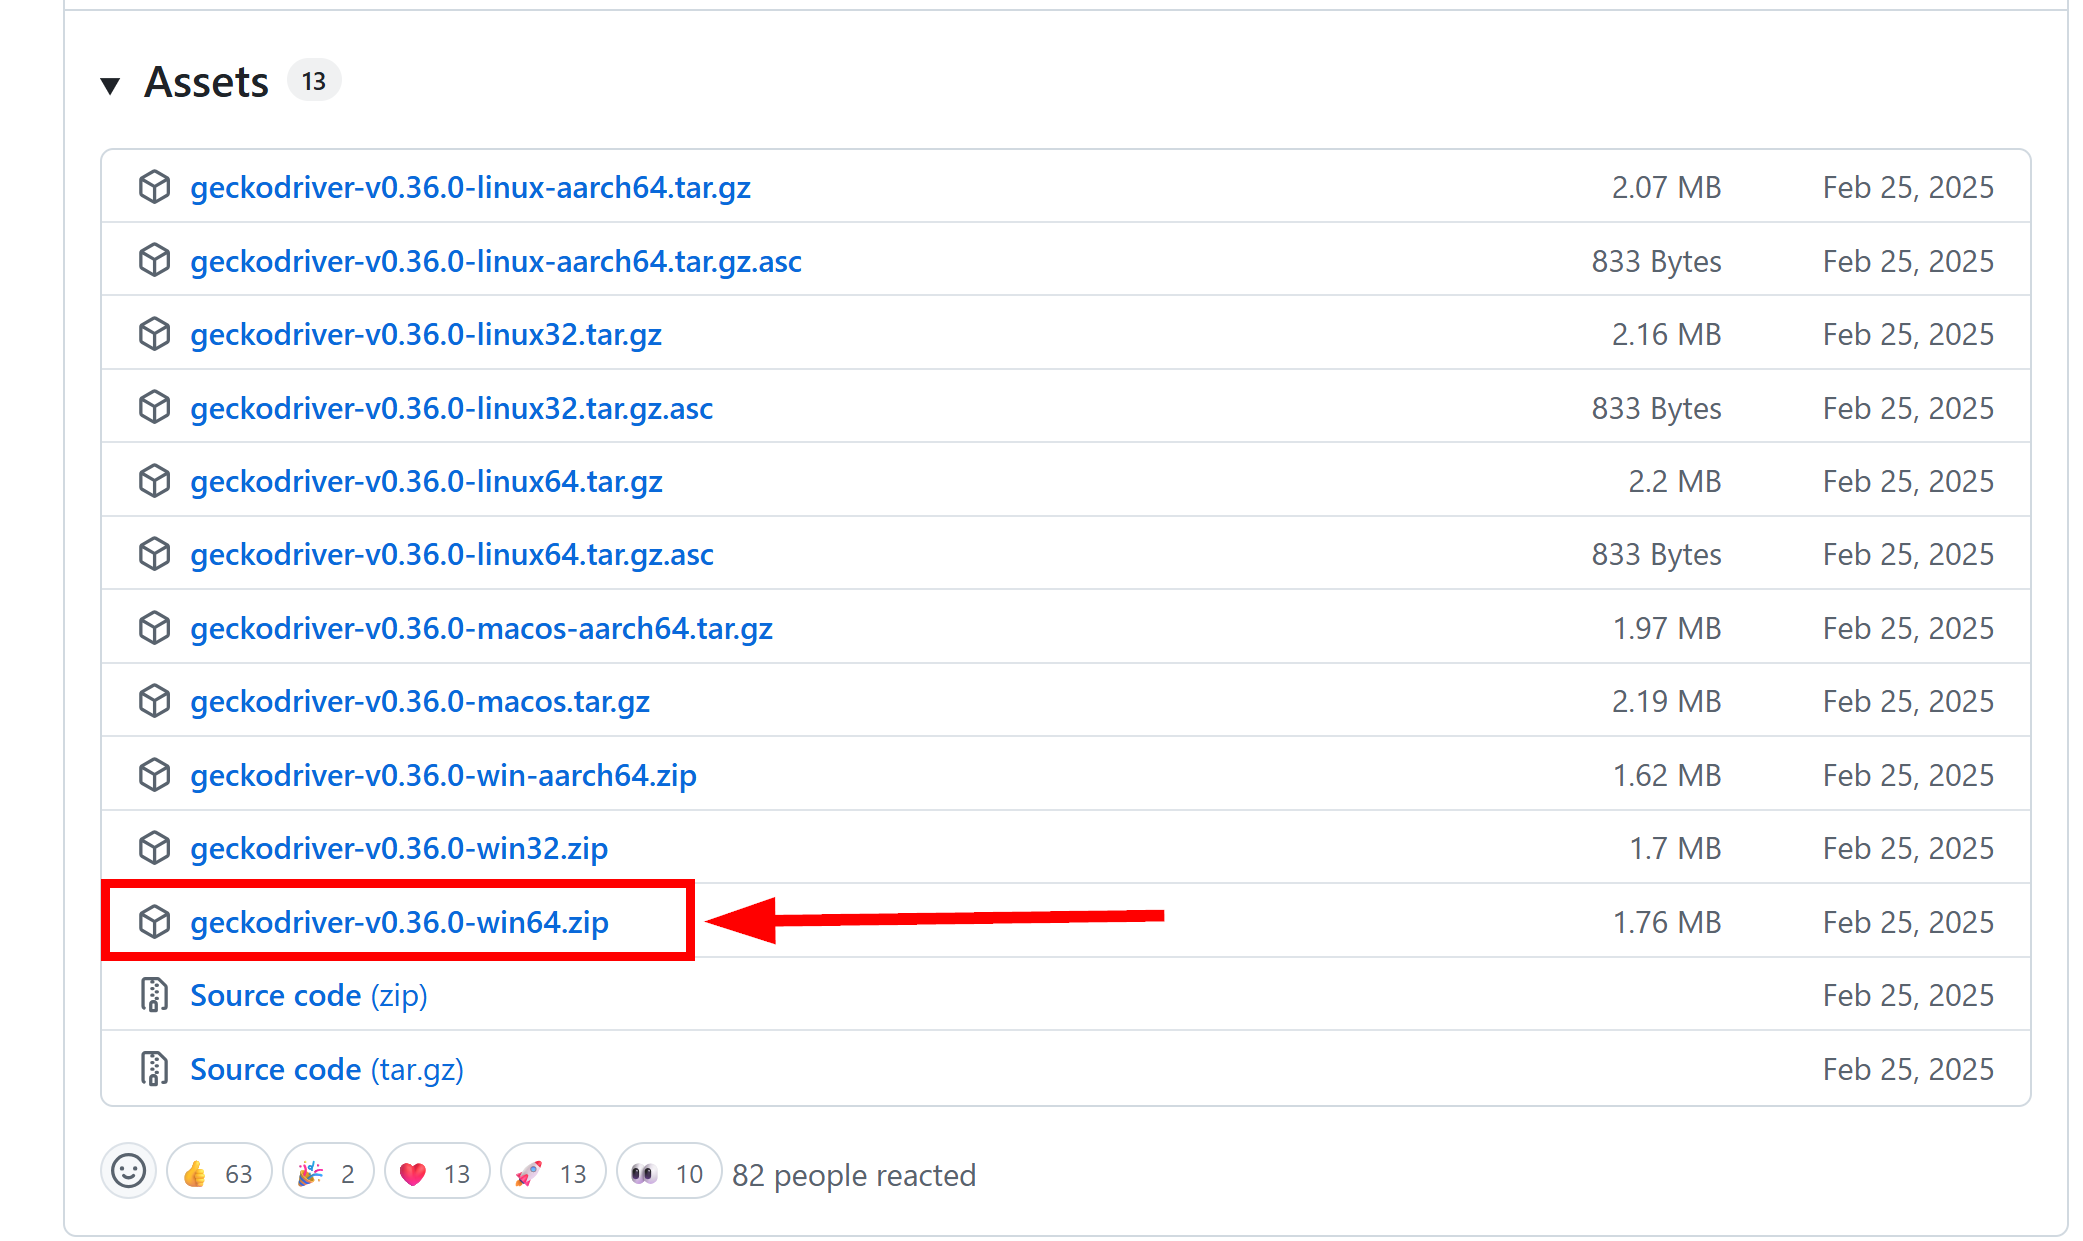
Task: Click package icon beside win32.zip
Action: pyautogui.click(x=154, y=848)
